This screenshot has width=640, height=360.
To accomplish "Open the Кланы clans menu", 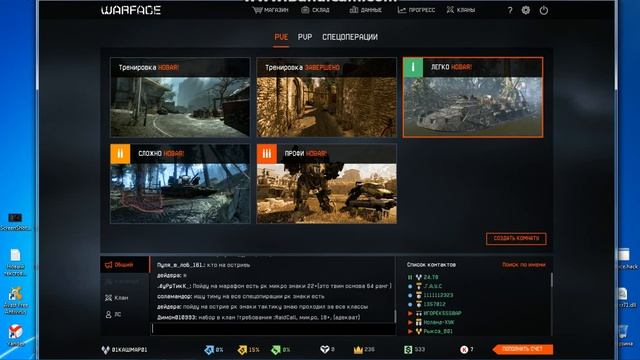I will coord(460,10).
